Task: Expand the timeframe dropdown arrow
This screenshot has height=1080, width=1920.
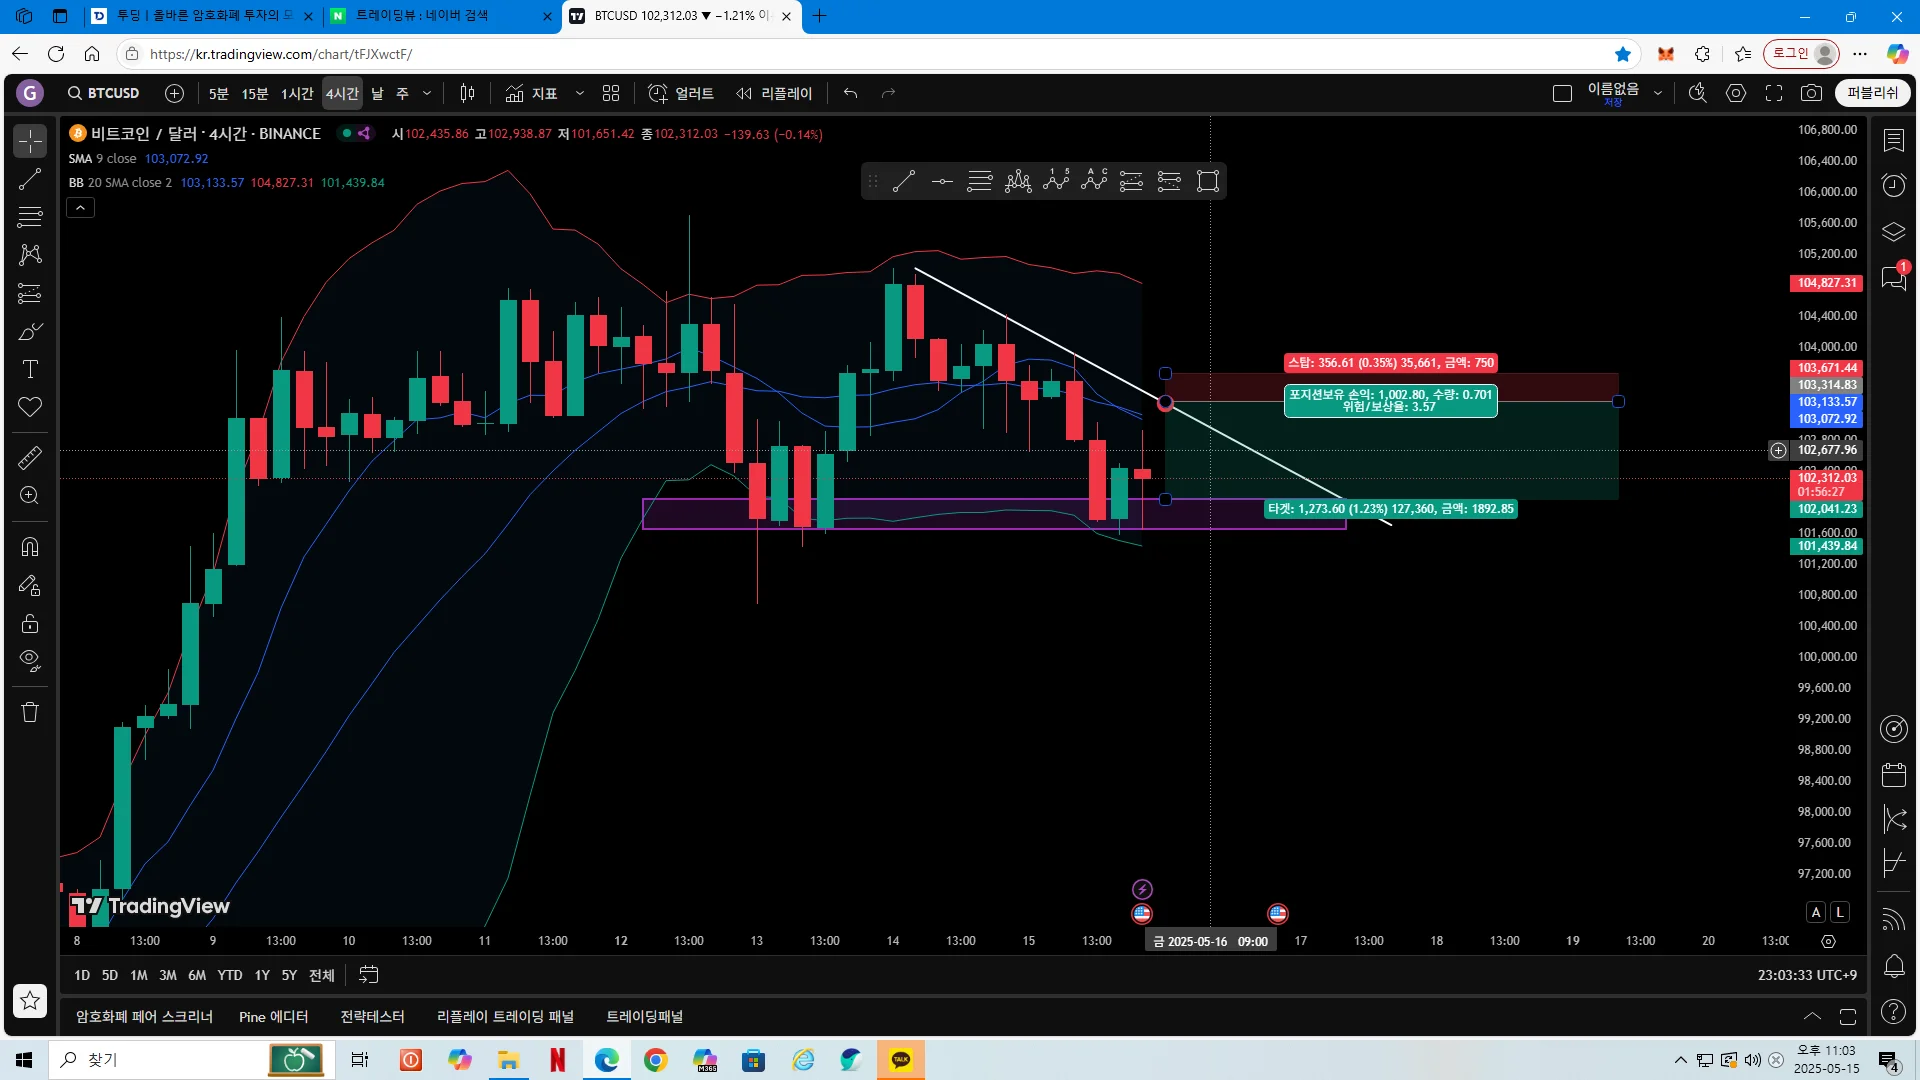Action: pos(427,93)
